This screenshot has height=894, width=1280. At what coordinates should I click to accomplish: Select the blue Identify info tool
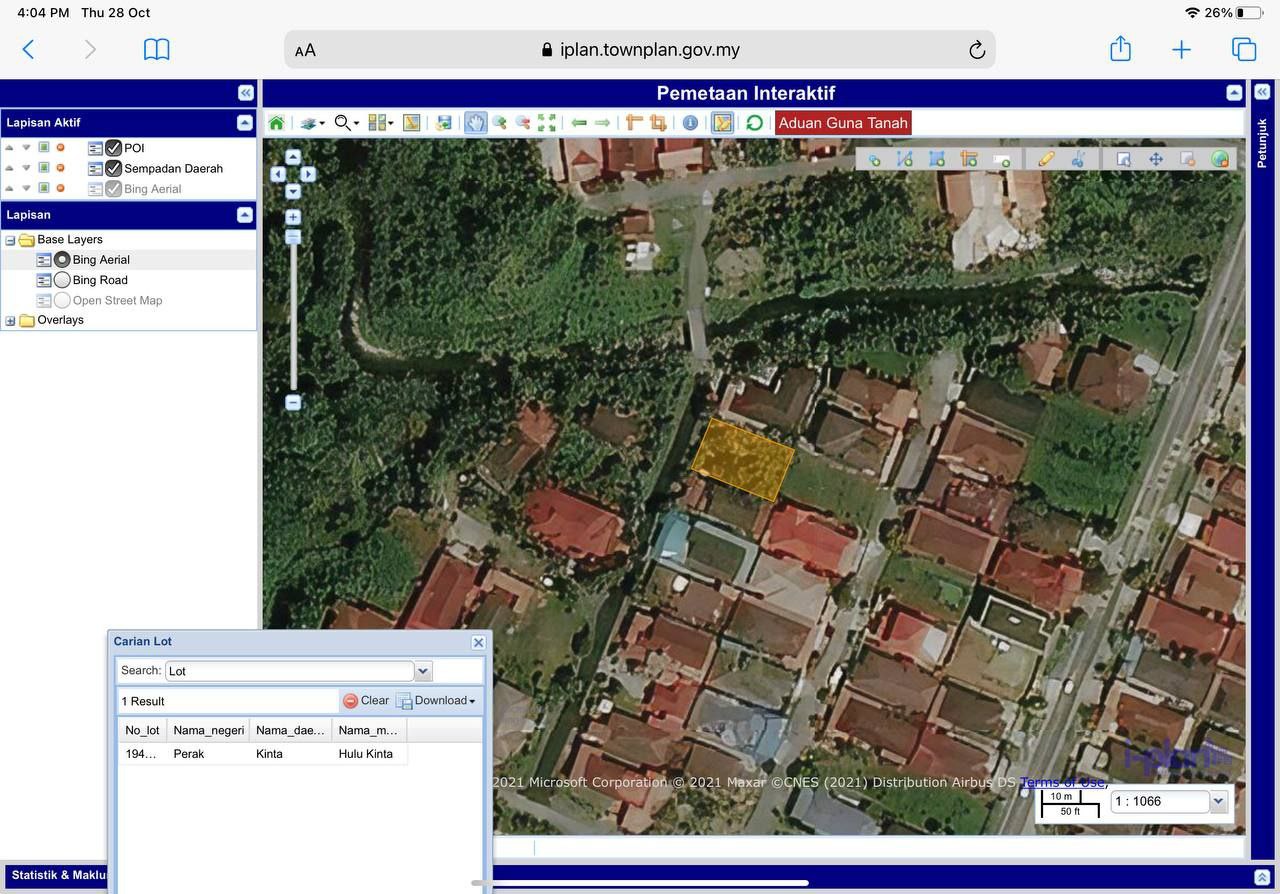pyautogui.click(x=690, y=123)
